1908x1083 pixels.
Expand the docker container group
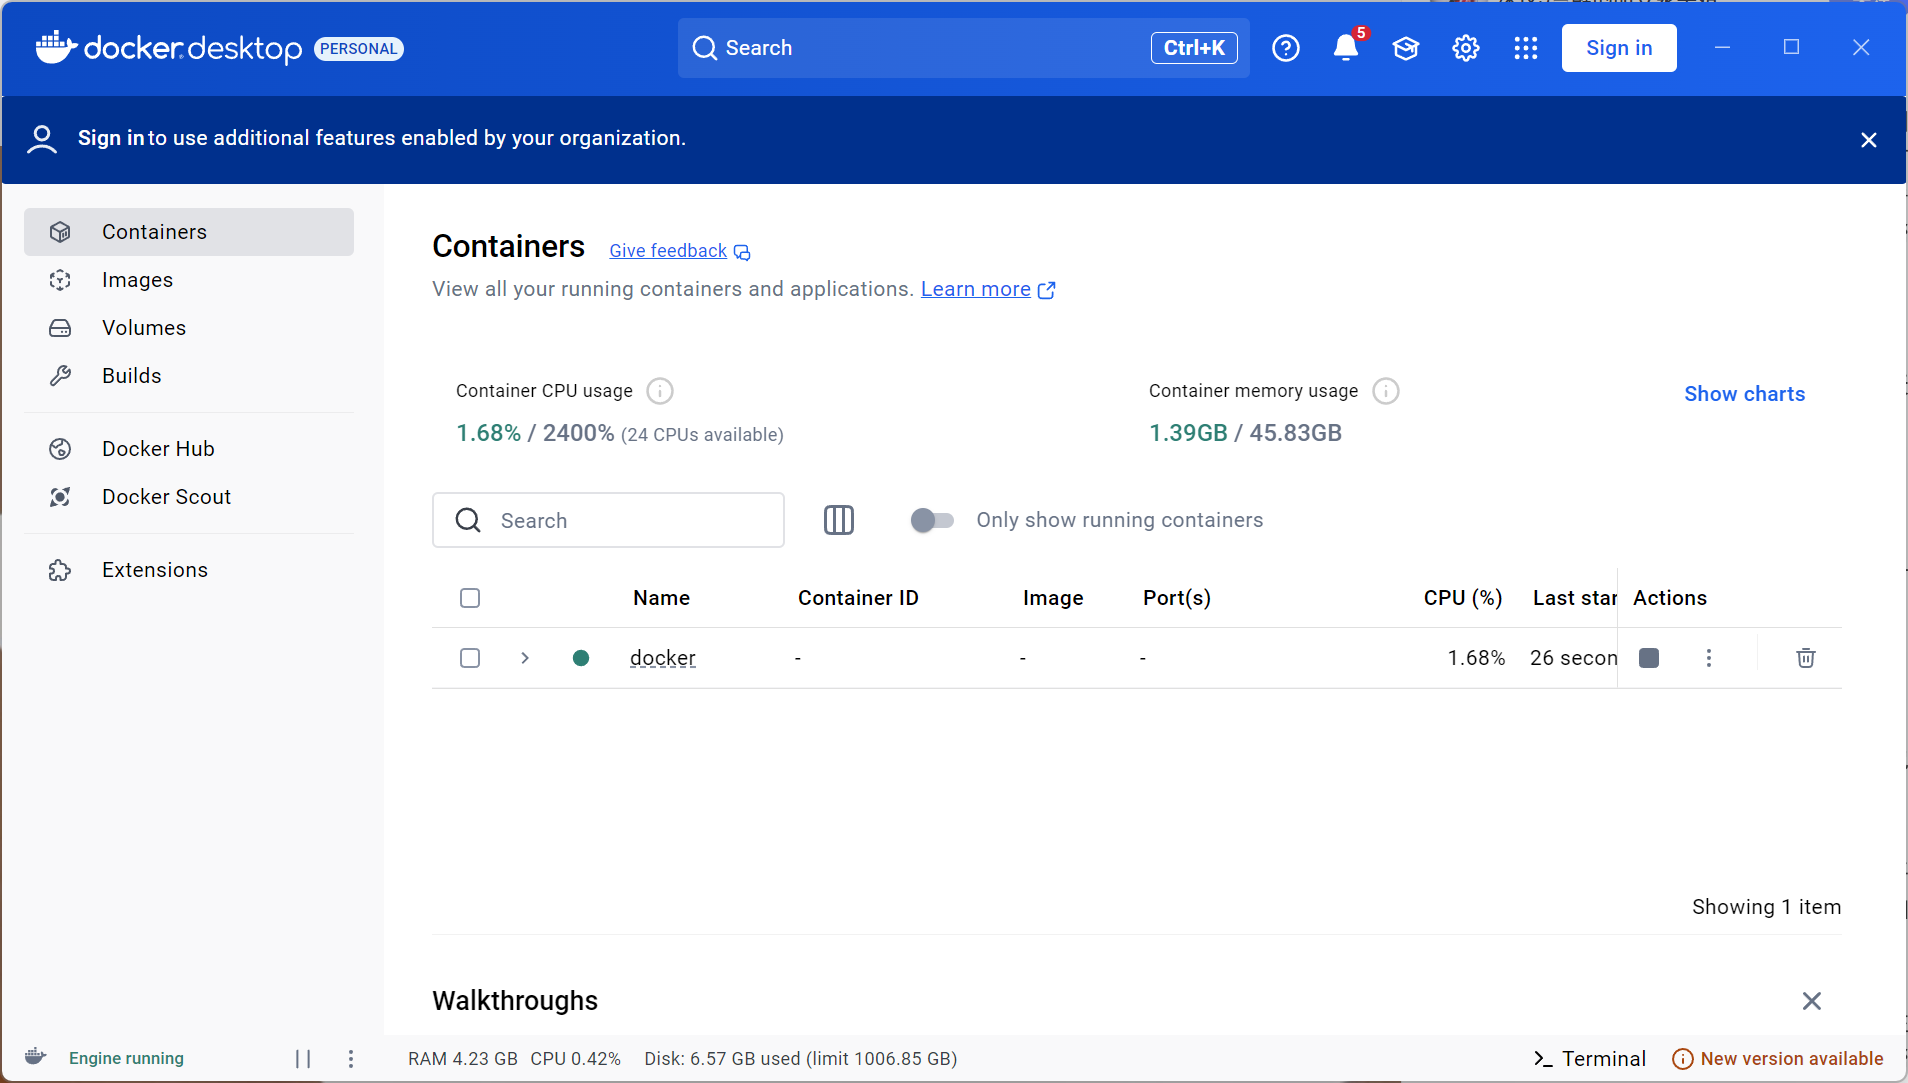pos(525,658)
